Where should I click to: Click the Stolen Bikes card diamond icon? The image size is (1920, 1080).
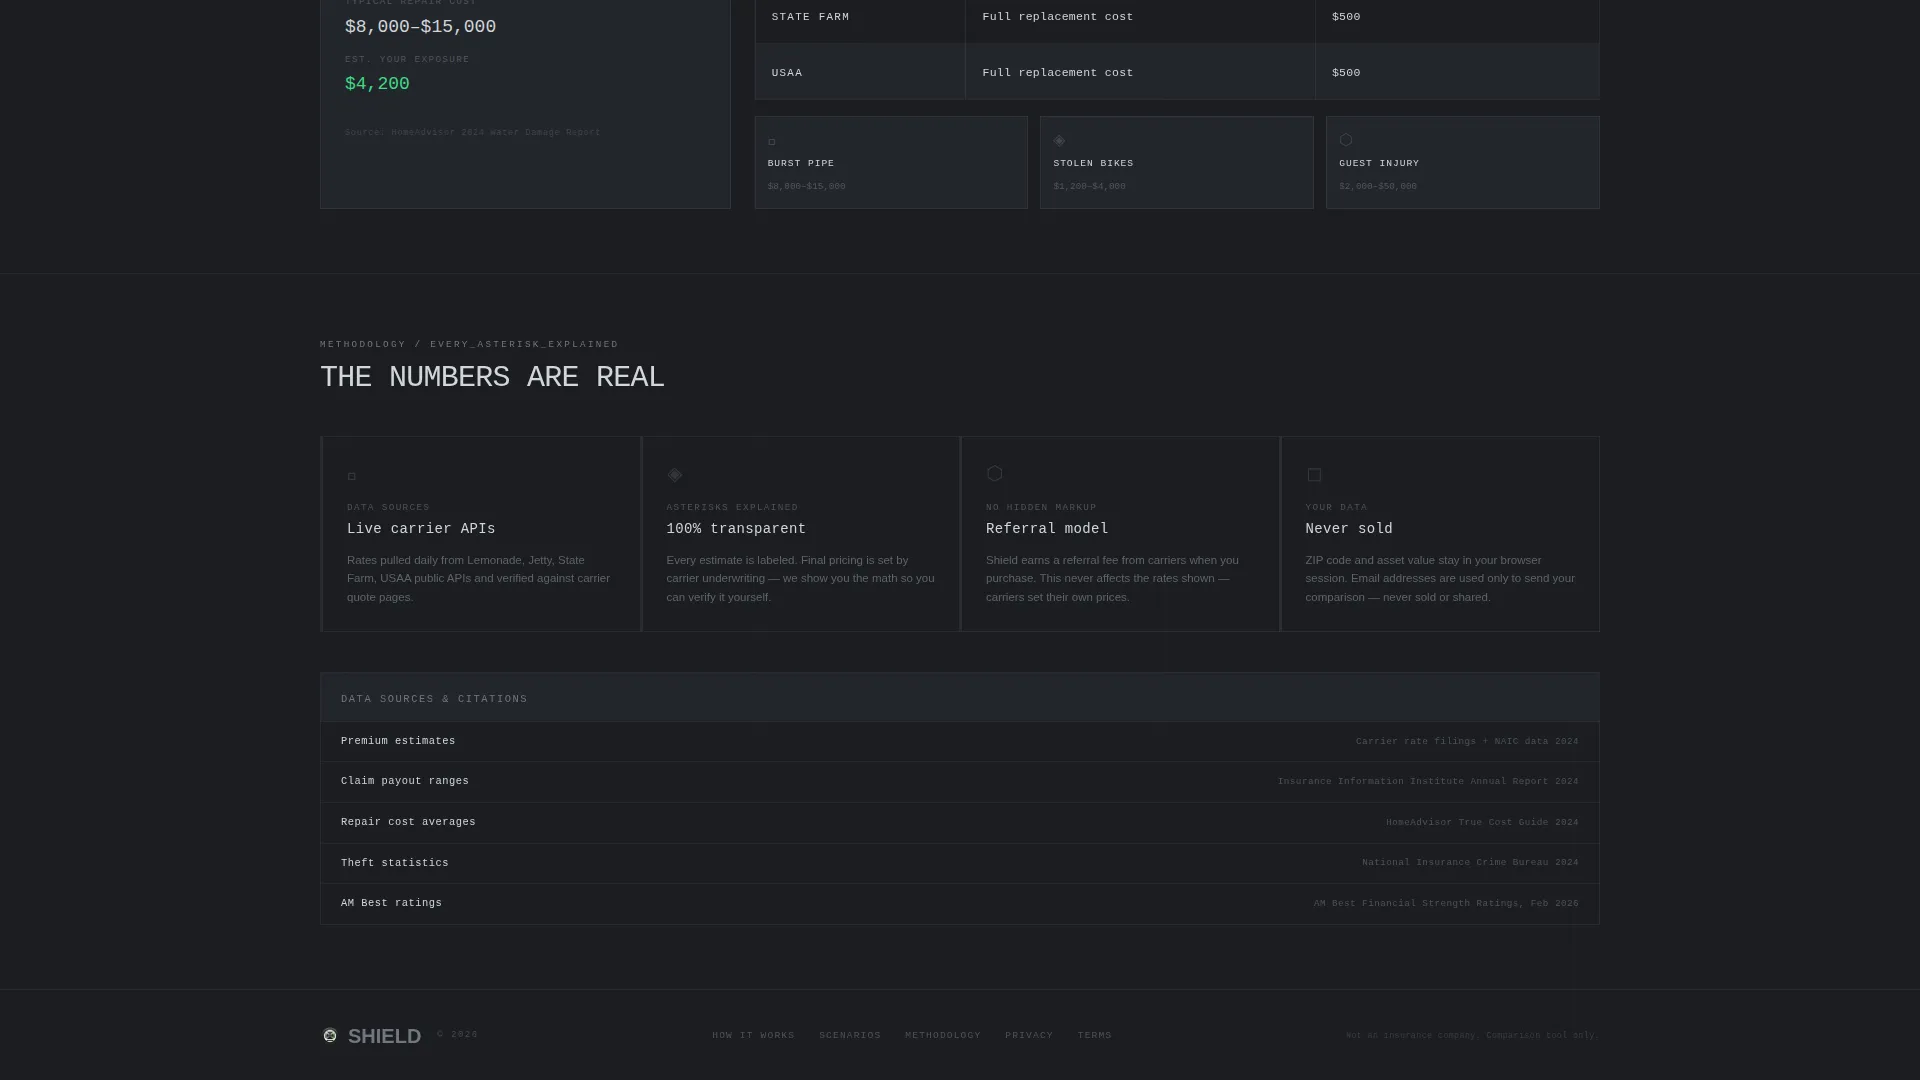1059,140
